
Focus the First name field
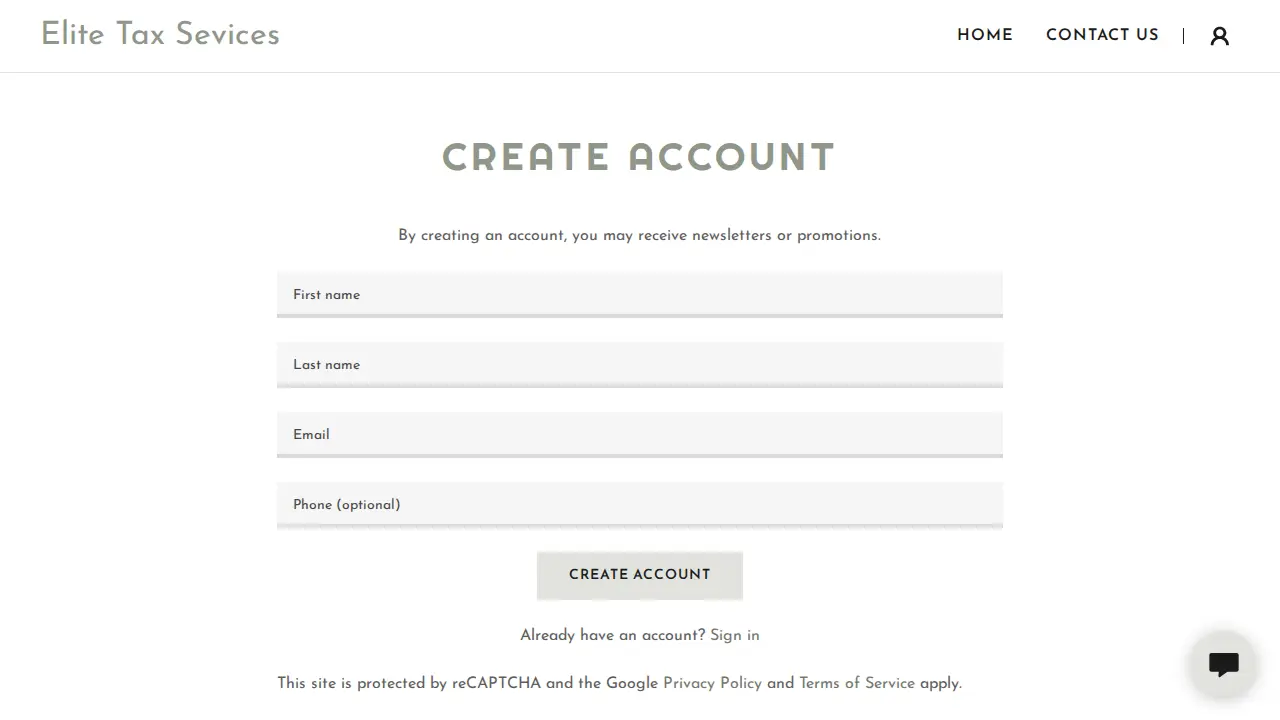pyautogui.click(x=640, y=295)
